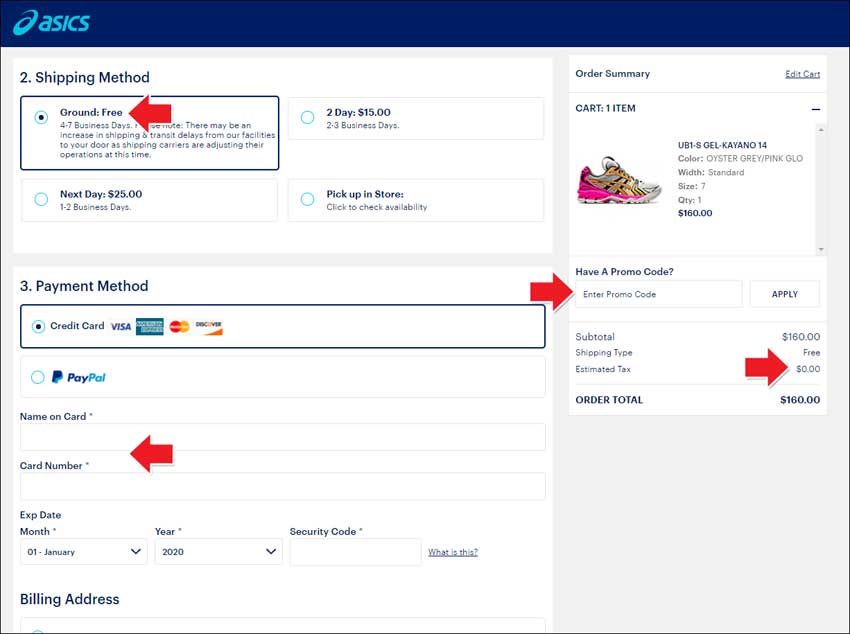Click the OYSTER GREY/PINK GLO color value
The image size is (850, 634).
pyautogui.click(x=754, y=159)
